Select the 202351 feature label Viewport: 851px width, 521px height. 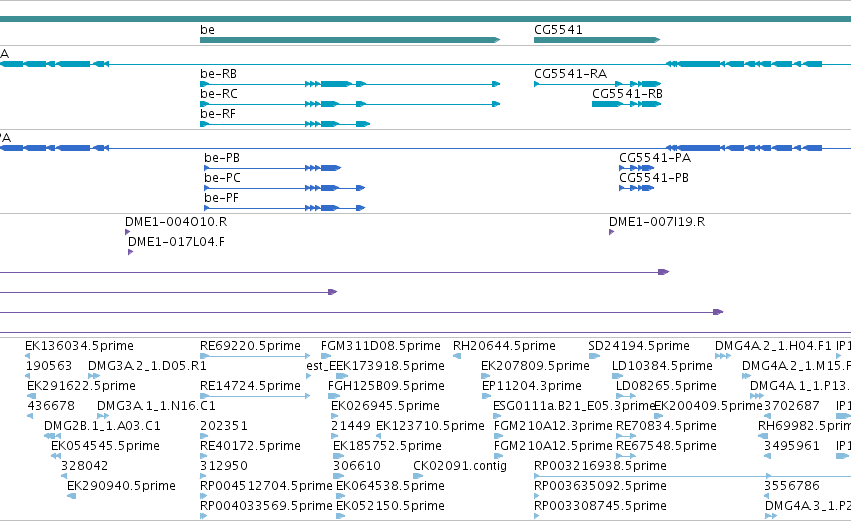(224, 427)
